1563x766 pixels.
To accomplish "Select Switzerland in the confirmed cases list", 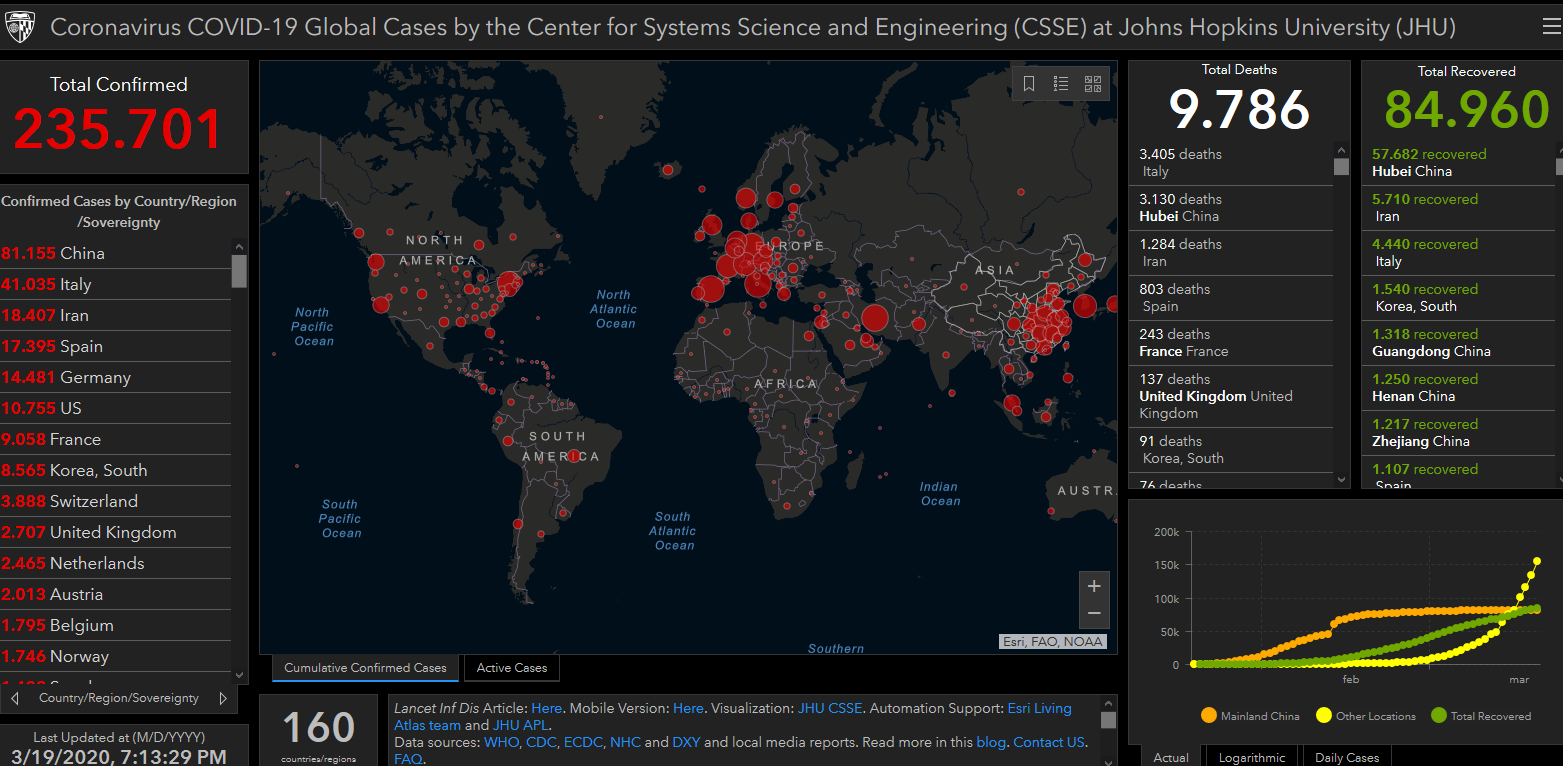I will click(x=115, y=501).
